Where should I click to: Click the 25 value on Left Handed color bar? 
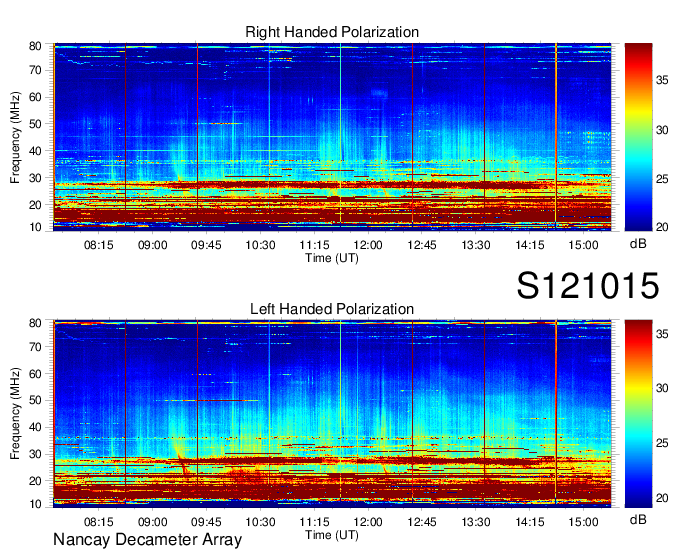click(x=662, y=443)
